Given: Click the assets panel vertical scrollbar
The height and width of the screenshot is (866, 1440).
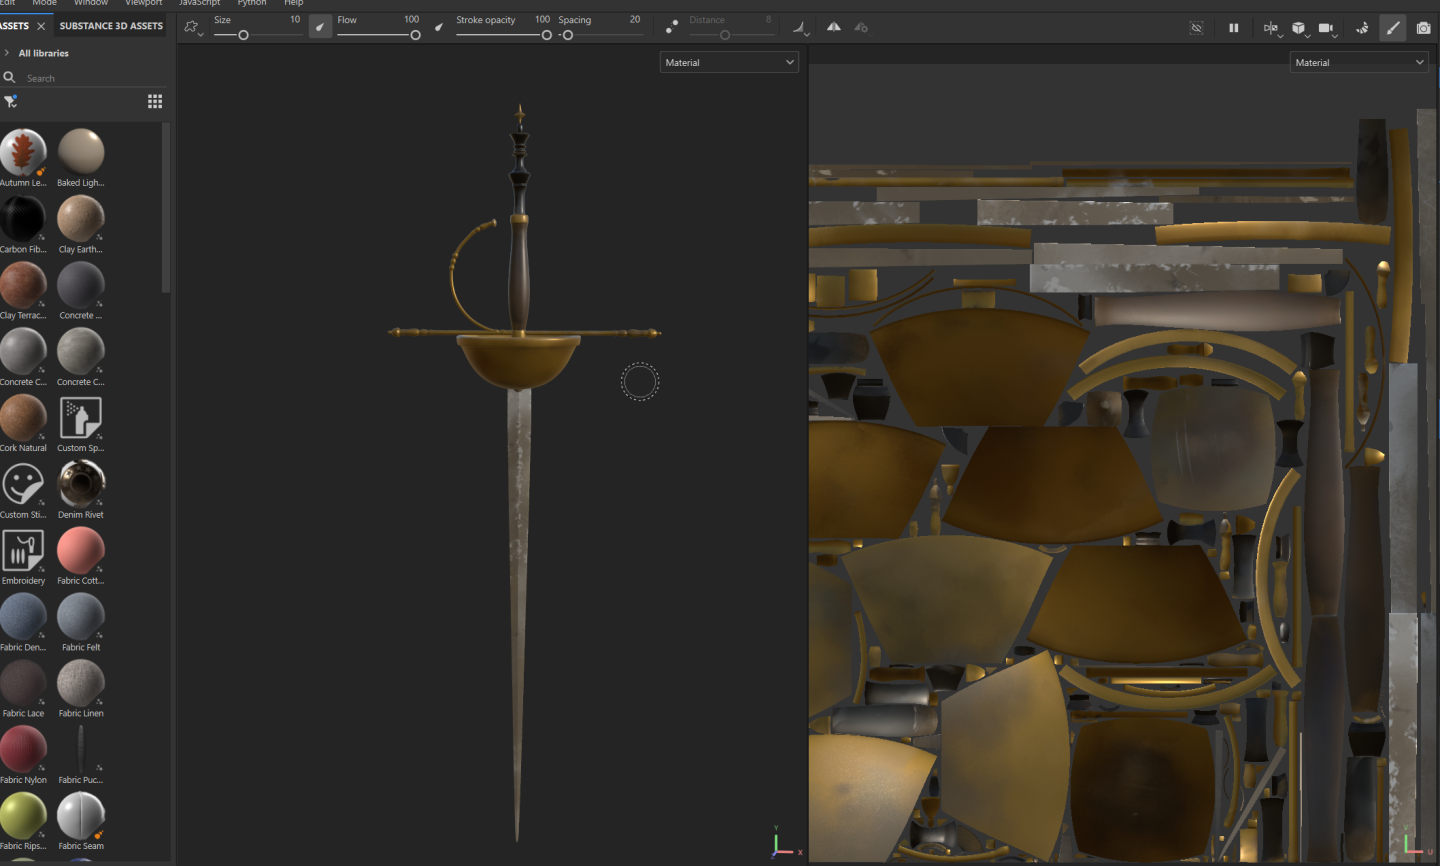Looking at the screenshot, I should (166, 208).
